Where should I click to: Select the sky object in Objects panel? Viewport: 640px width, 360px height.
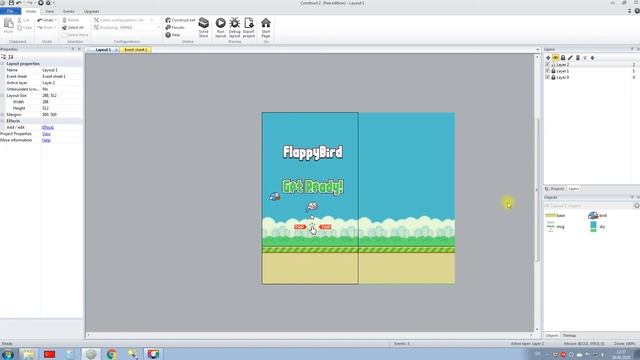597,227
